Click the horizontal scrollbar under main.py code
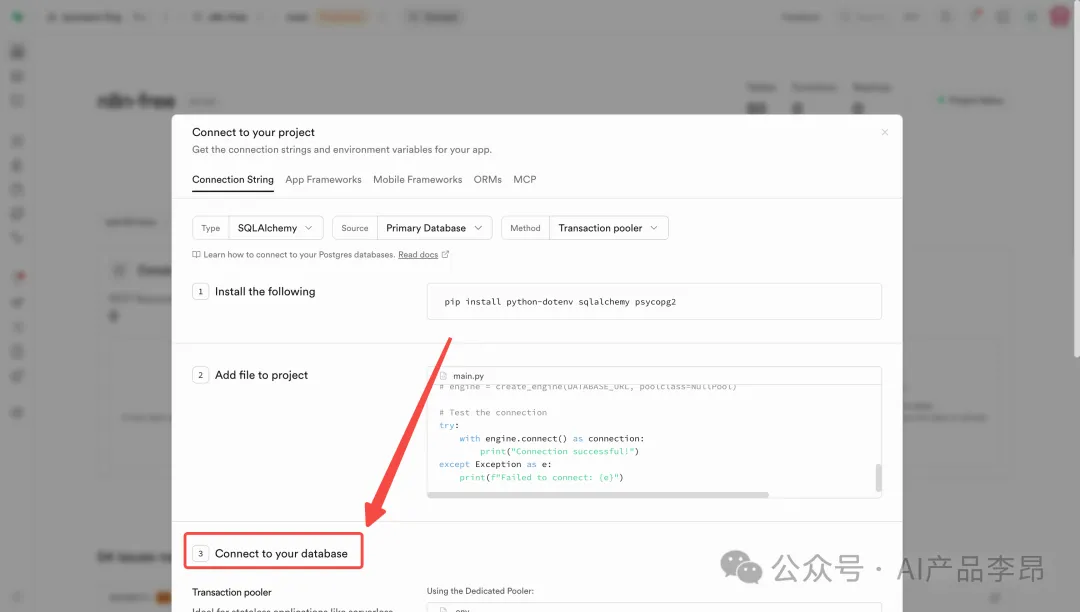 pyautogui.click(x=600, y=494)
